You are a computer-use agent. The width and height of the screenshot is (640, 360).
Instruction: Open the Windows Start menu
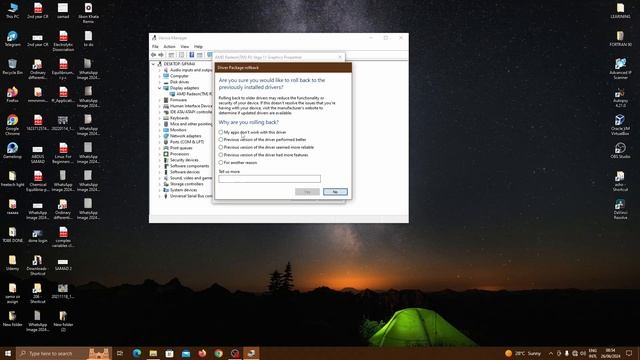pos(8,353)
